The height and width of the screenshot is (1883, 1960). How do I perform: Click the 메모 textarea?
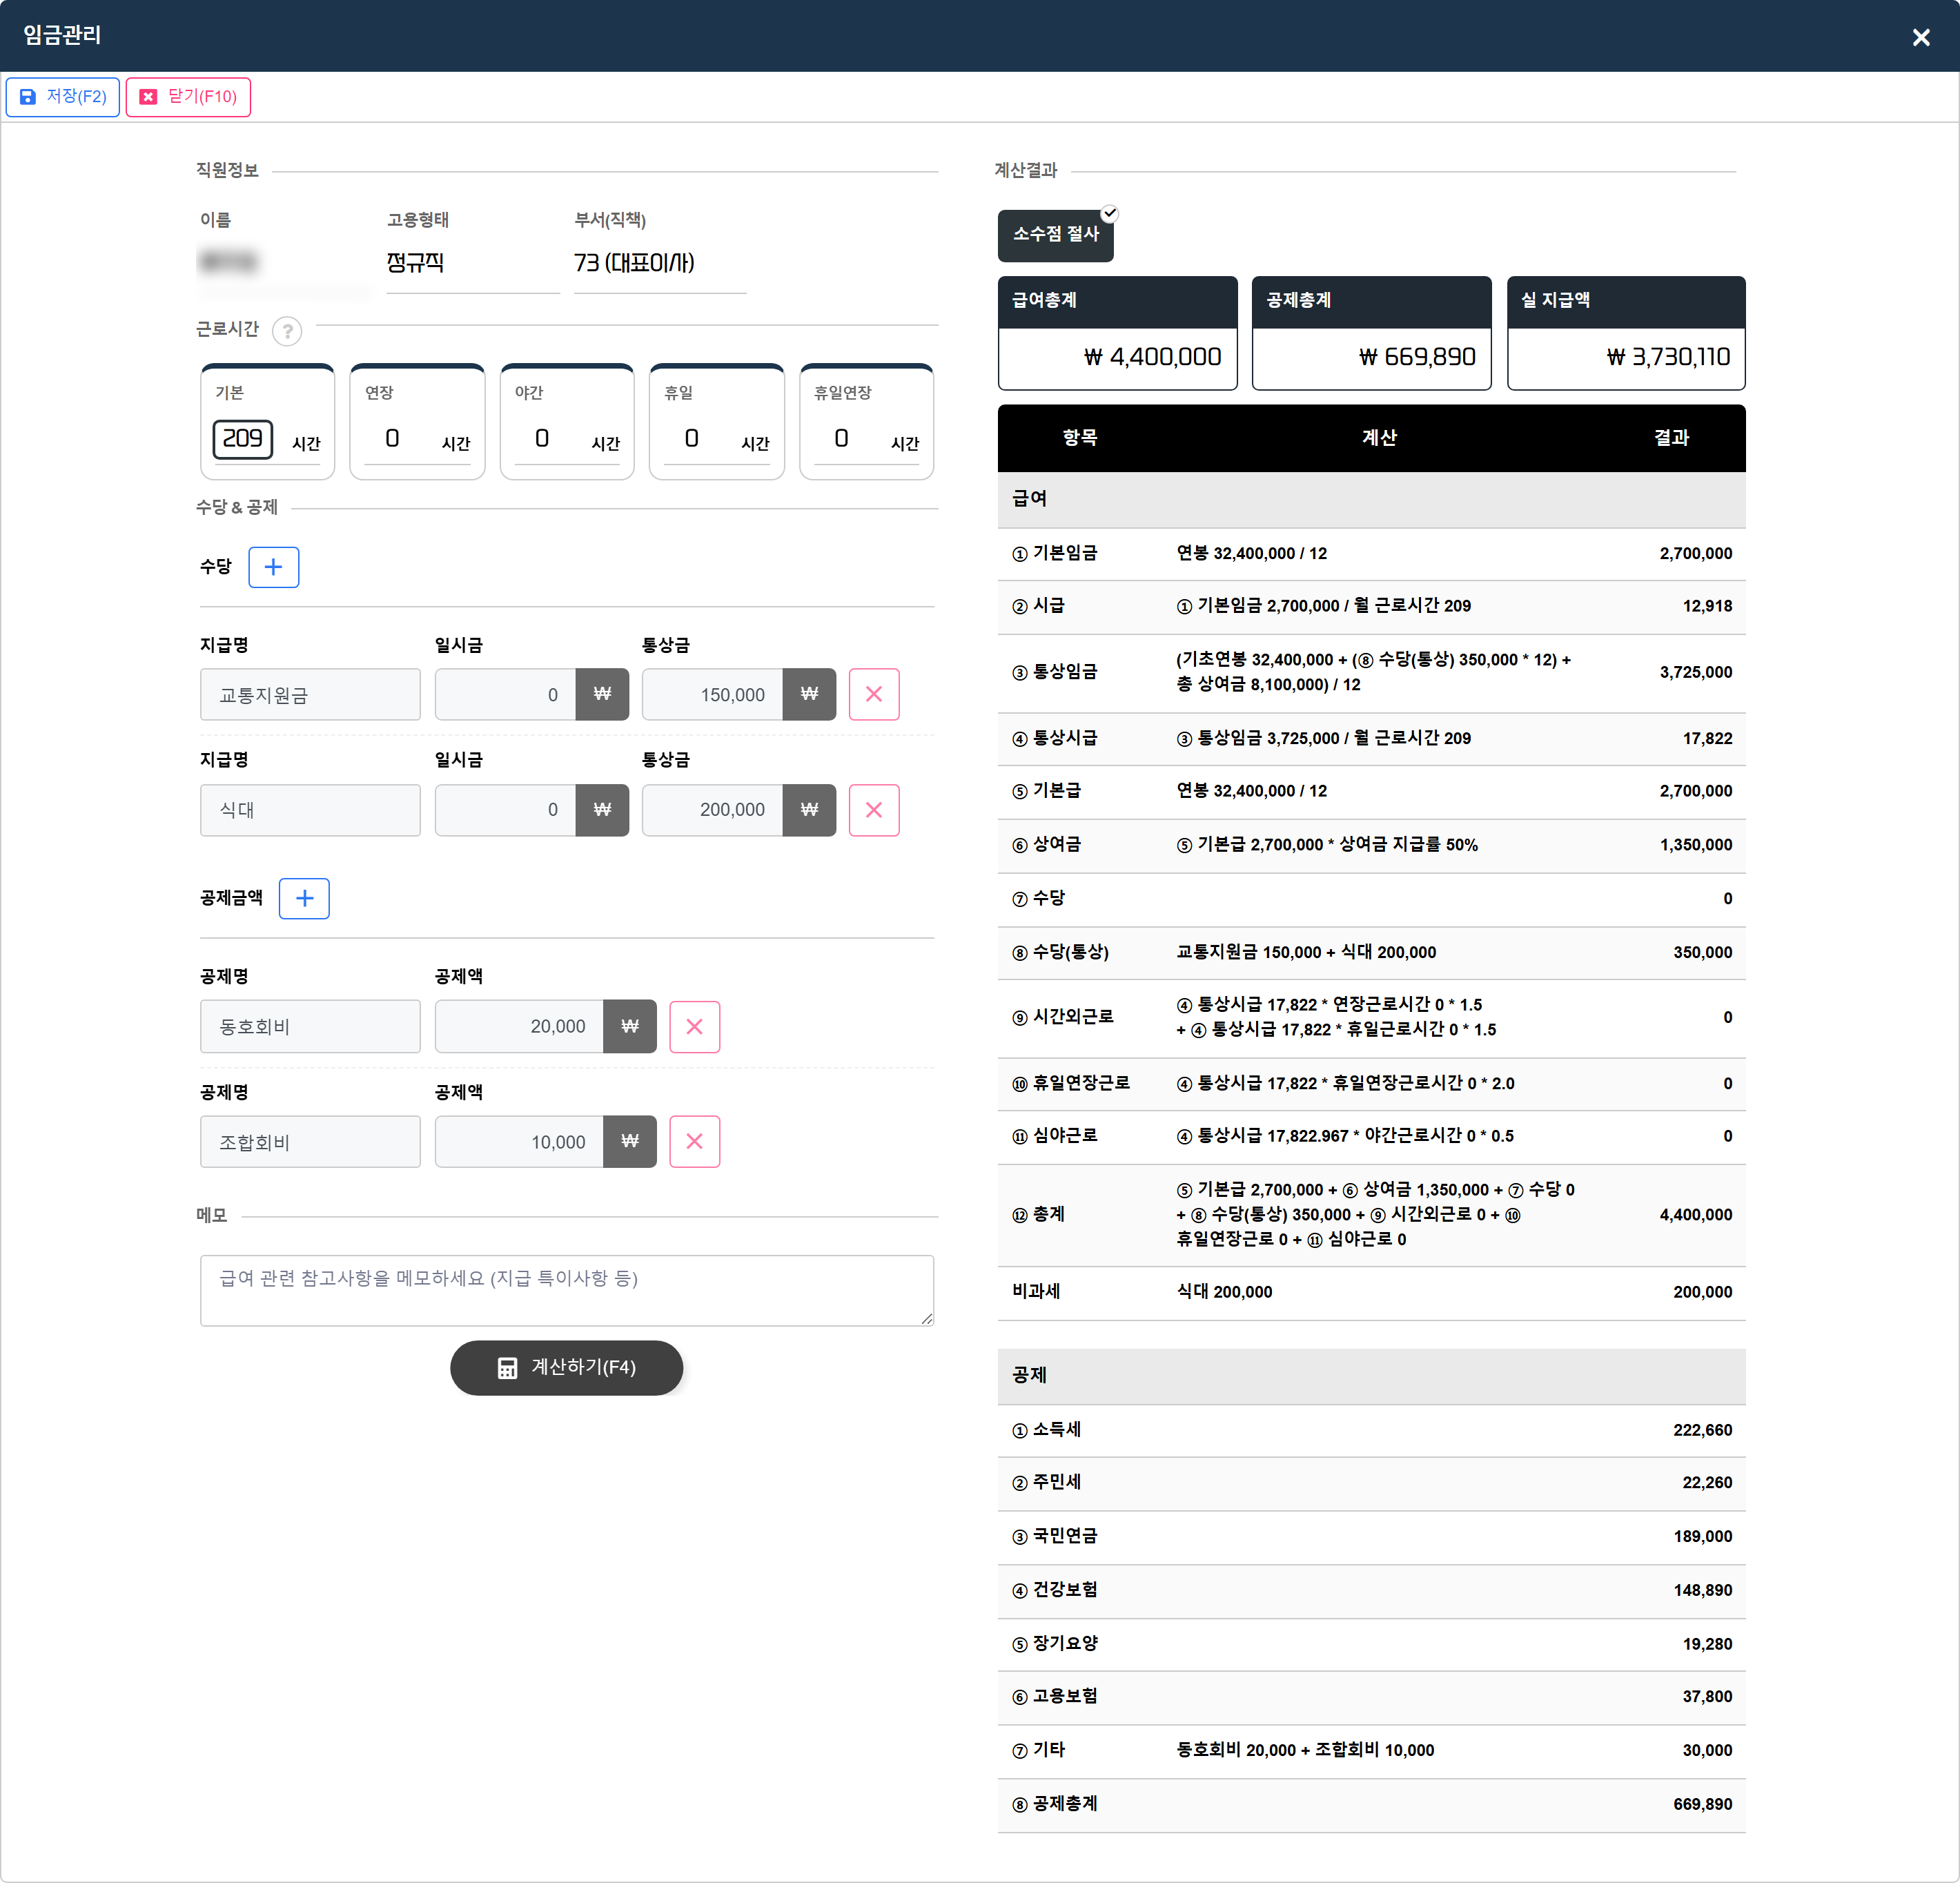[567, 1290]
